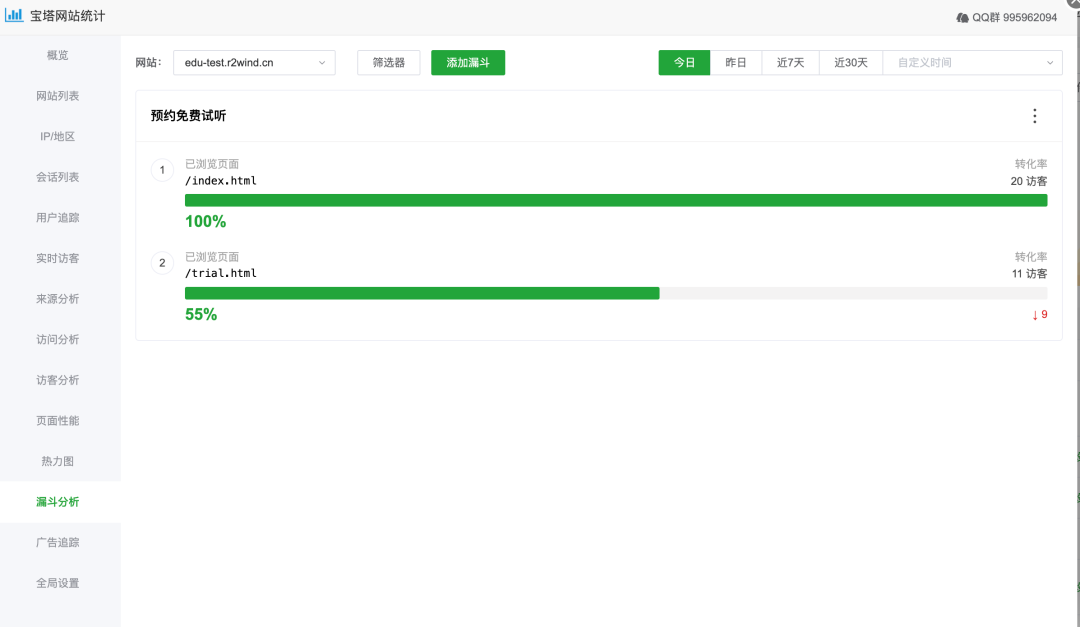The height and width of the screenshot is (627, 1080).
Task: Open the funnel card three-dot menu
Action: [x=1035, y=116]
